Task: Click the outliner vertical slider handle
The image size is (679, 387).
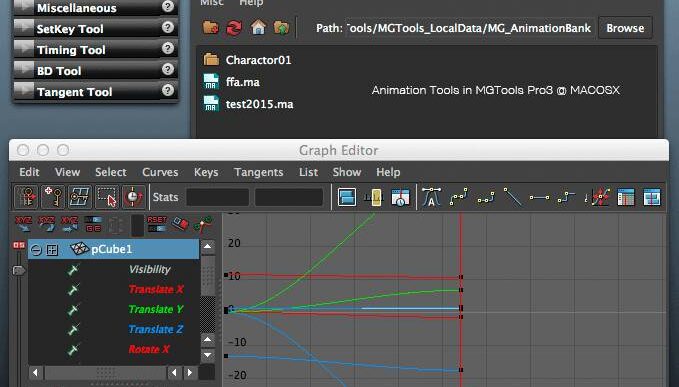Action: click(19, 271)
